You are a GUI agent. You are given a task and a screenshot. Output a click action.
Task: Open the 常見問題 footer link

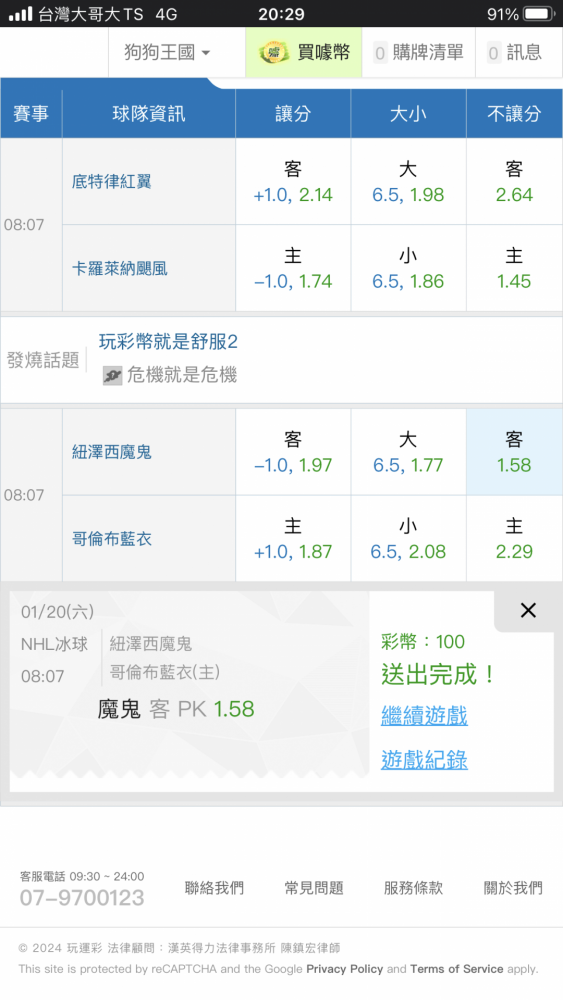pyautogui.click(x=314, y=888)
